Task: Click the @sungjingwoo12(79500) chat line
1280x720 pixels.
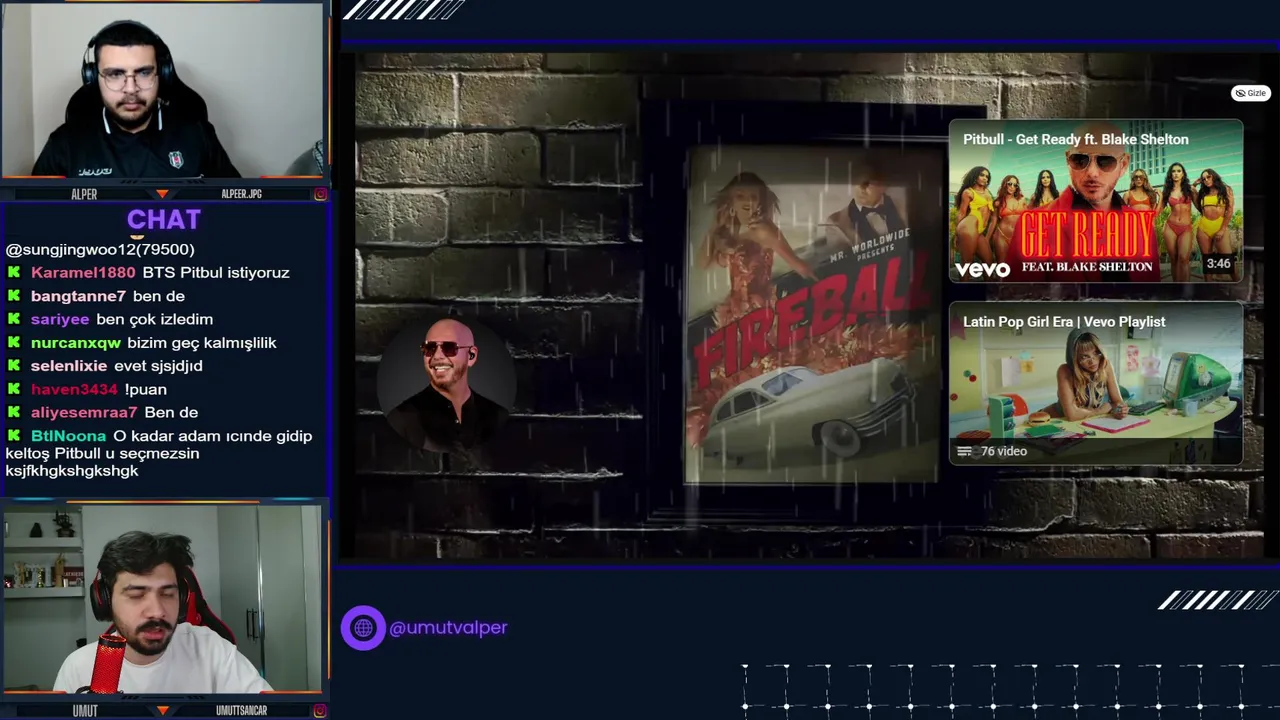Action: point(100,249)
